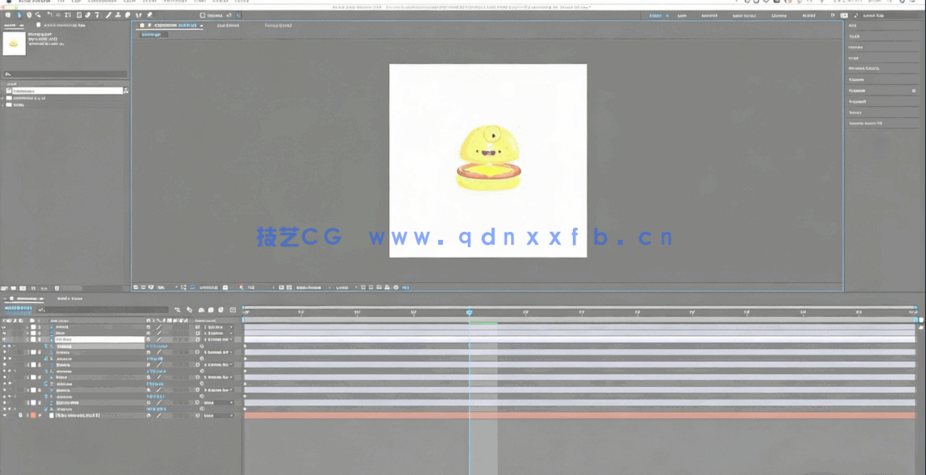Toggle visibility eye of first timeline layer
The width and height of the screenshot is (926, 475).
4,327
